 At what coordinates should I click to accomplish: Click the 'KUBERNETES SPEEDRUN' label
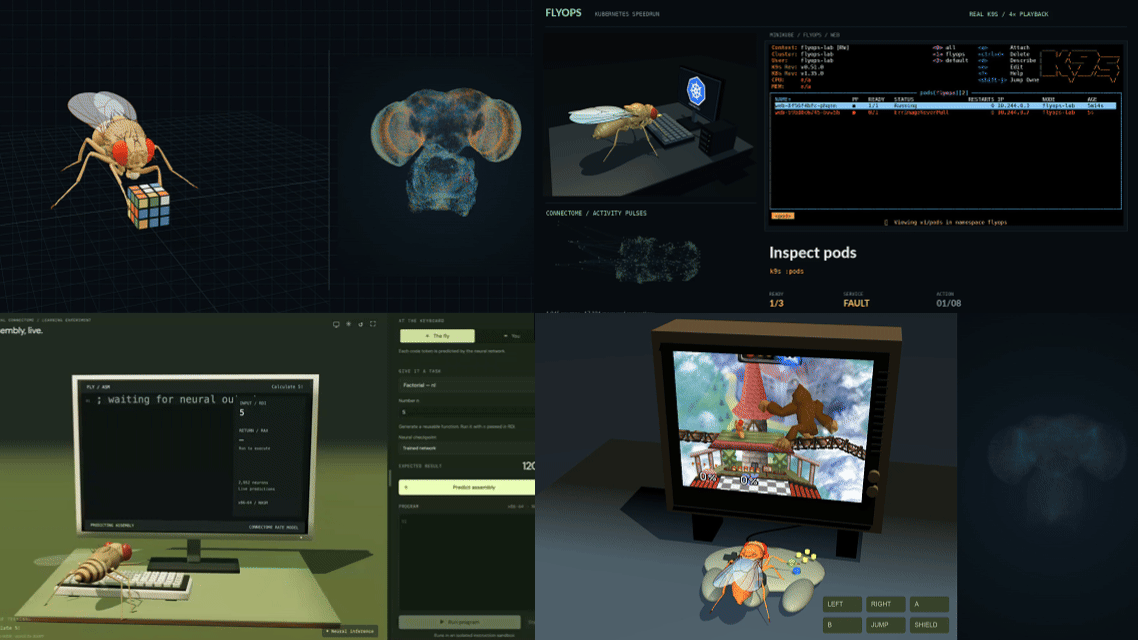(x=627, y=14)
